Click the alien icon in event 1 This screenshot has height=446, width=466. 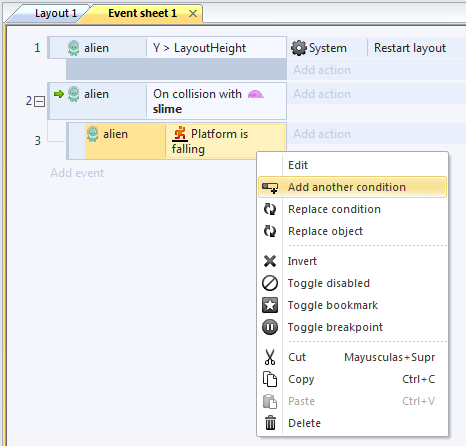click(x=73, y=48)
